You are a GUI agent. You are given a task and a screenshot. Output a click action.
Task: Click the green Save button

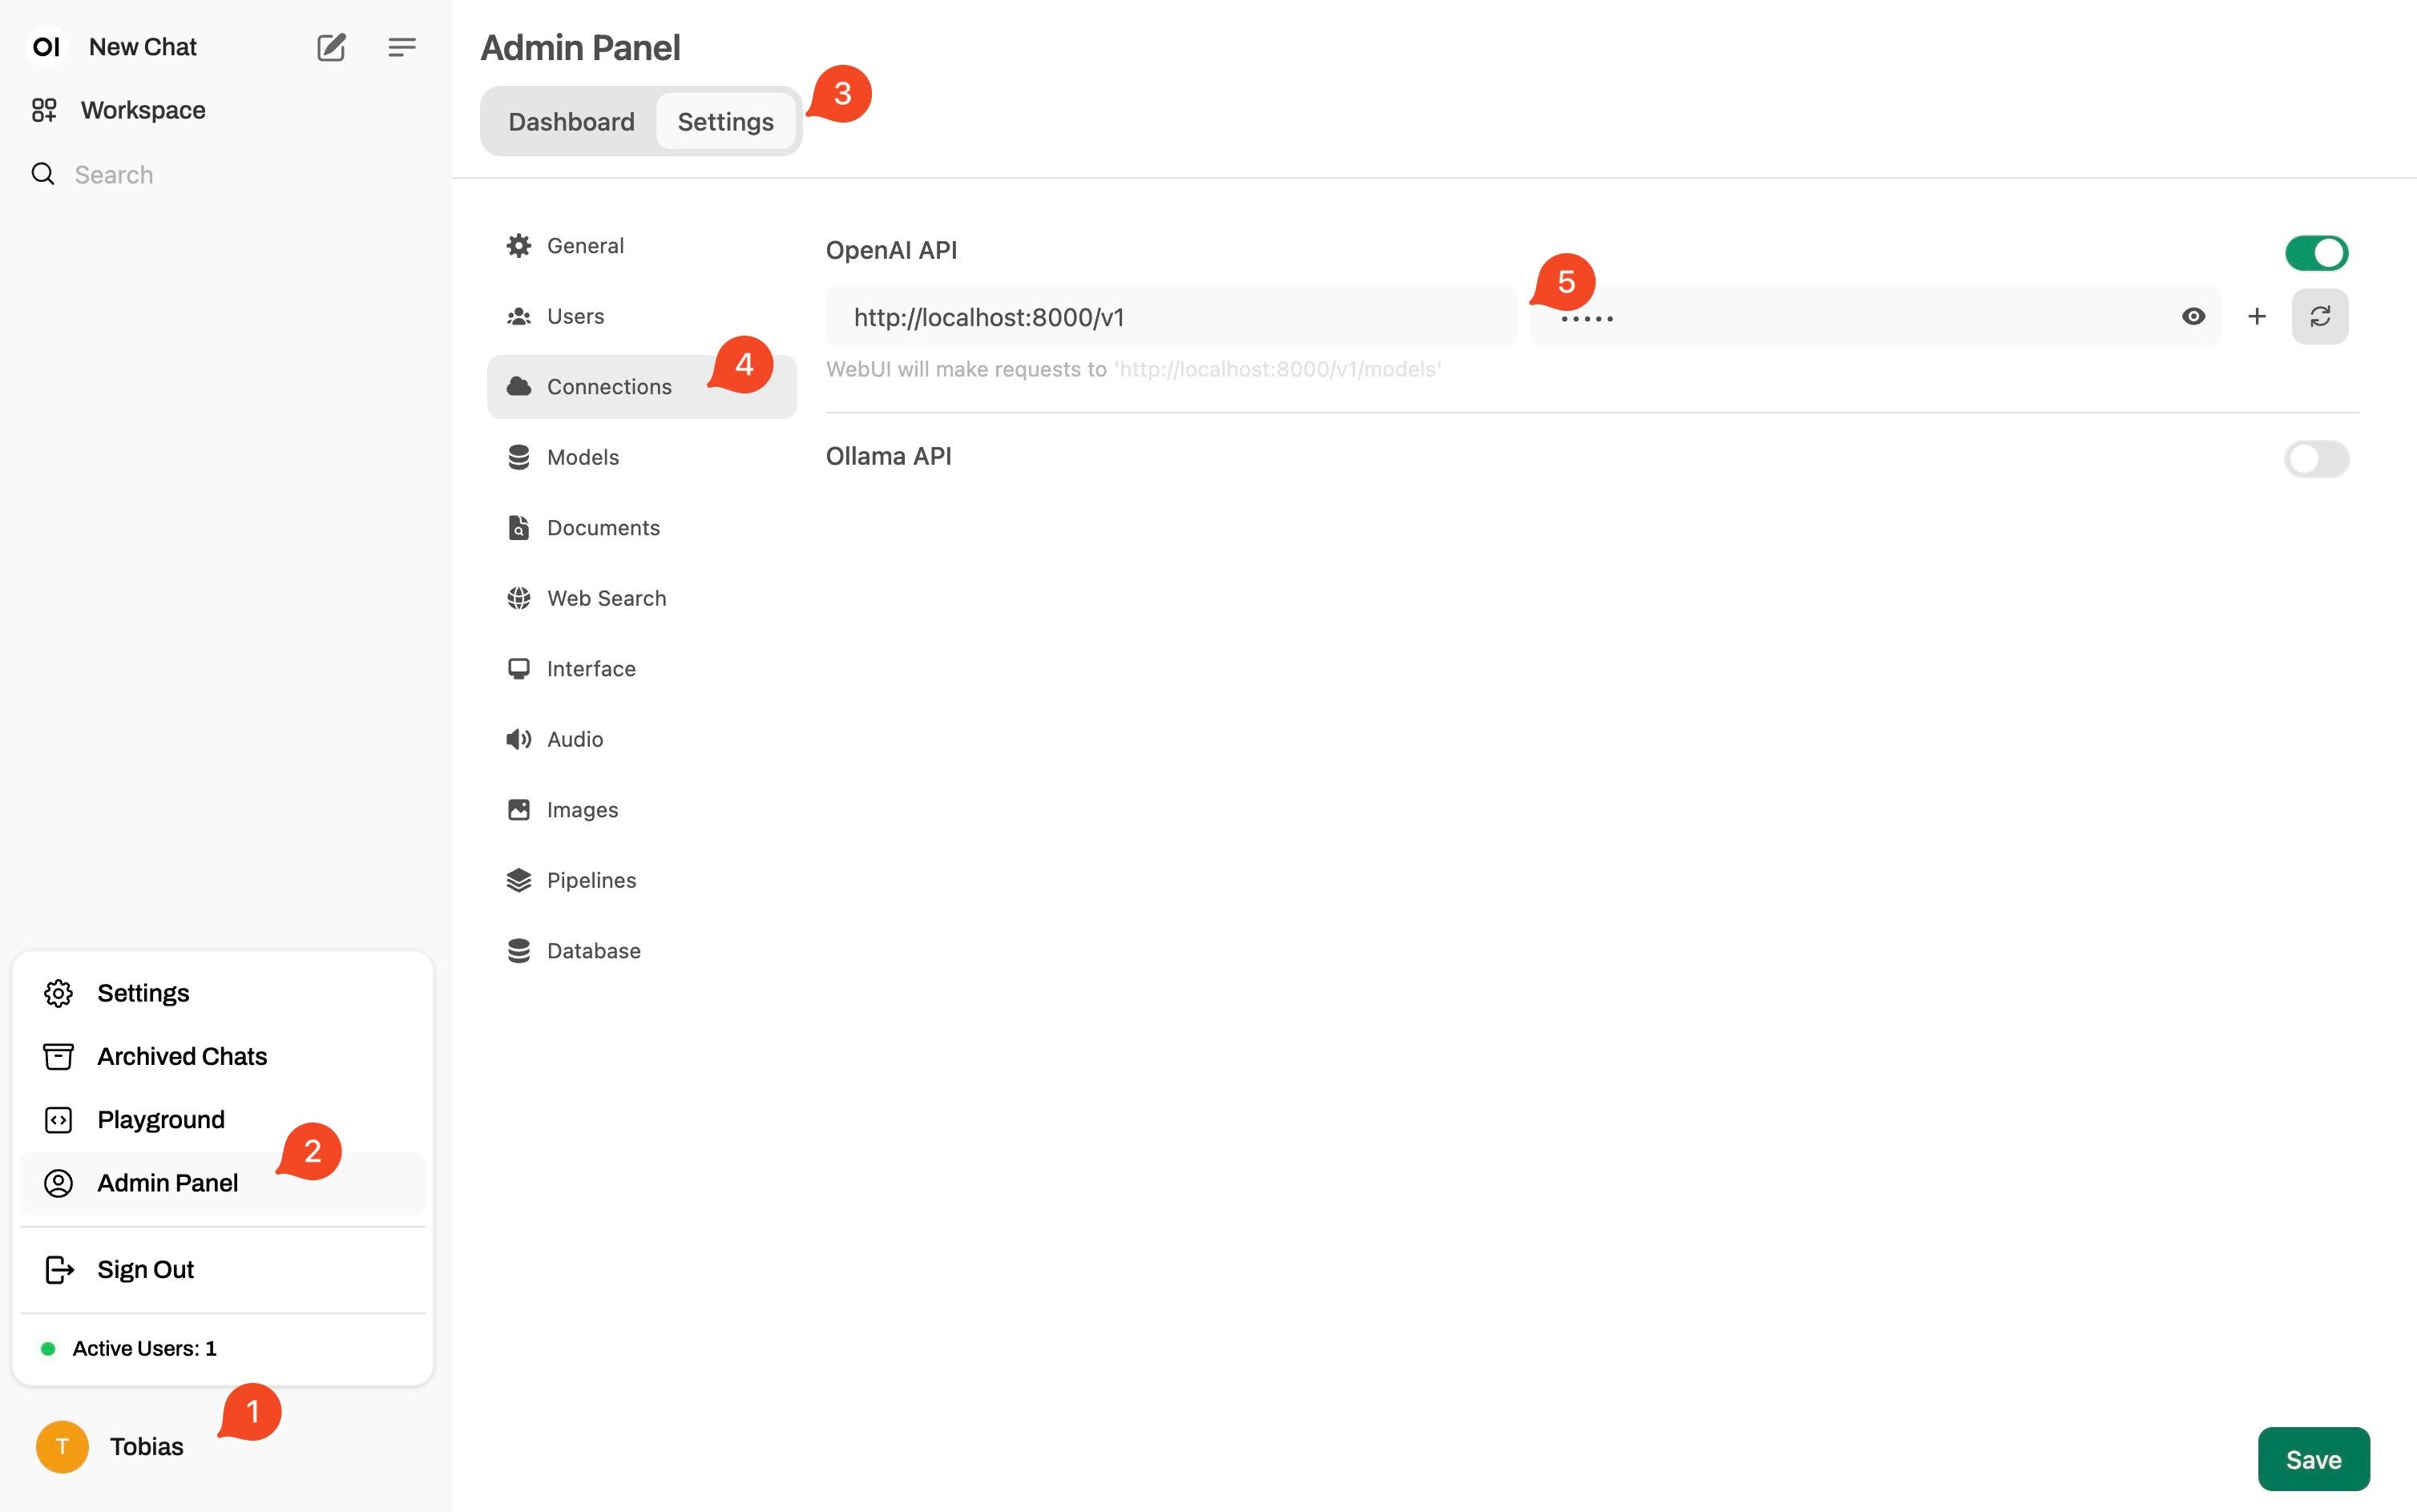[2312, 1458]
